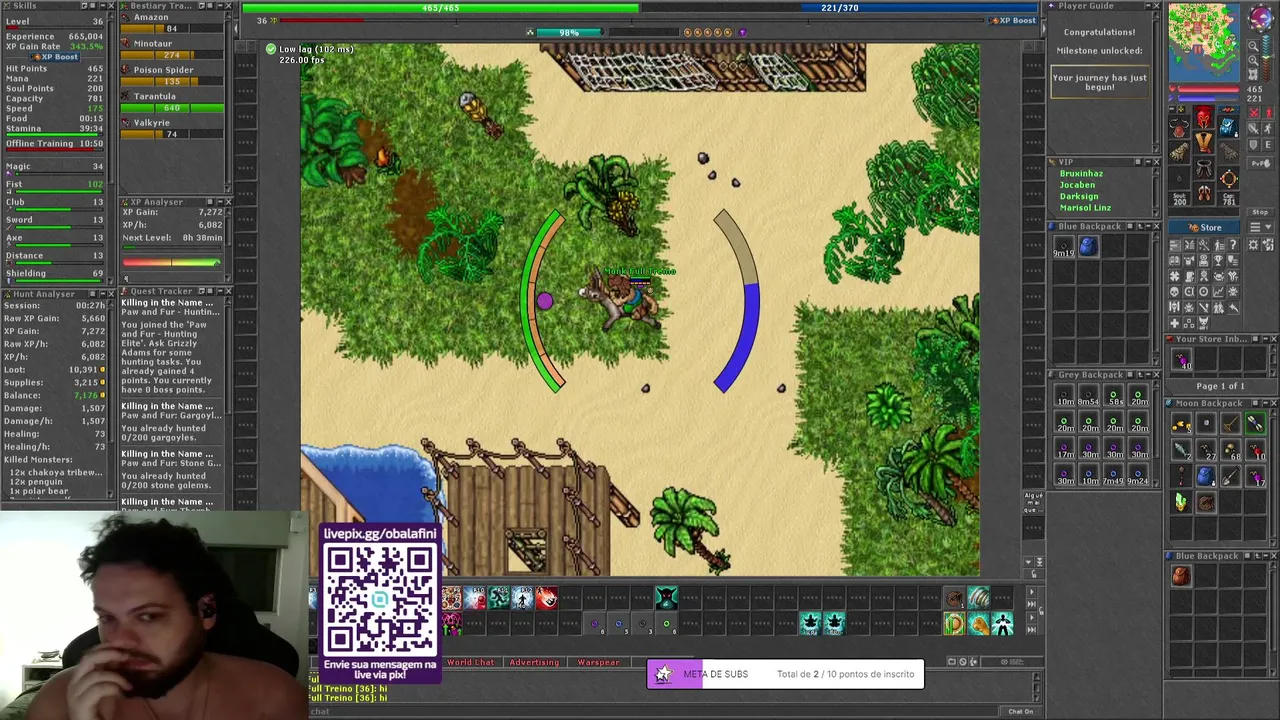Toggle expert mode E button

pos(1269,144)
